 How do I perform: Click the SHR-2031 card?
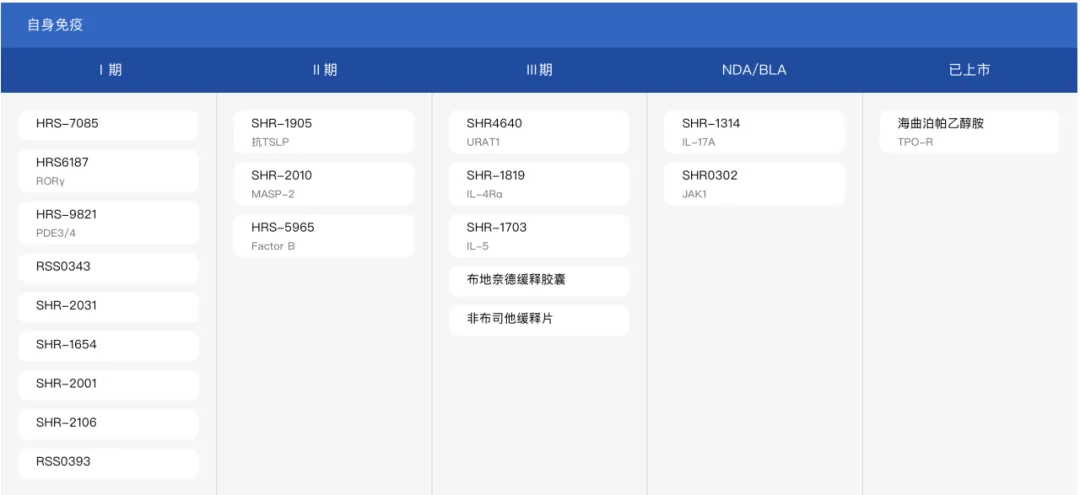109,306
